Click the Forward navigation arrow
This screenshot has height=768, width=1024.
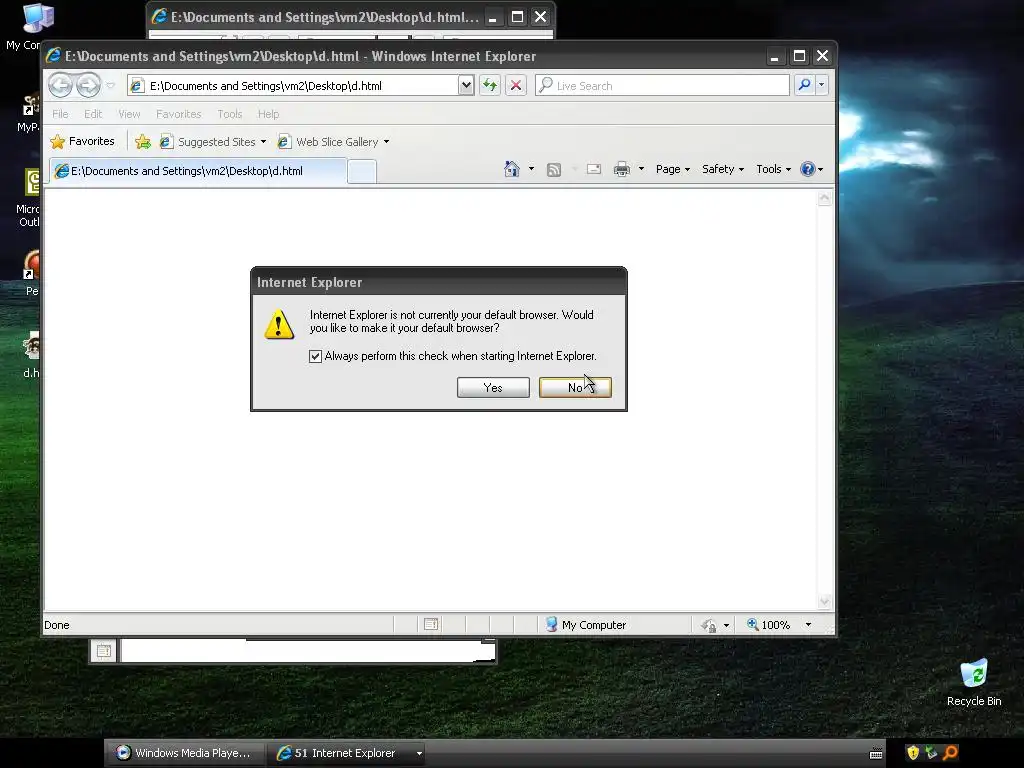(88, 85)
